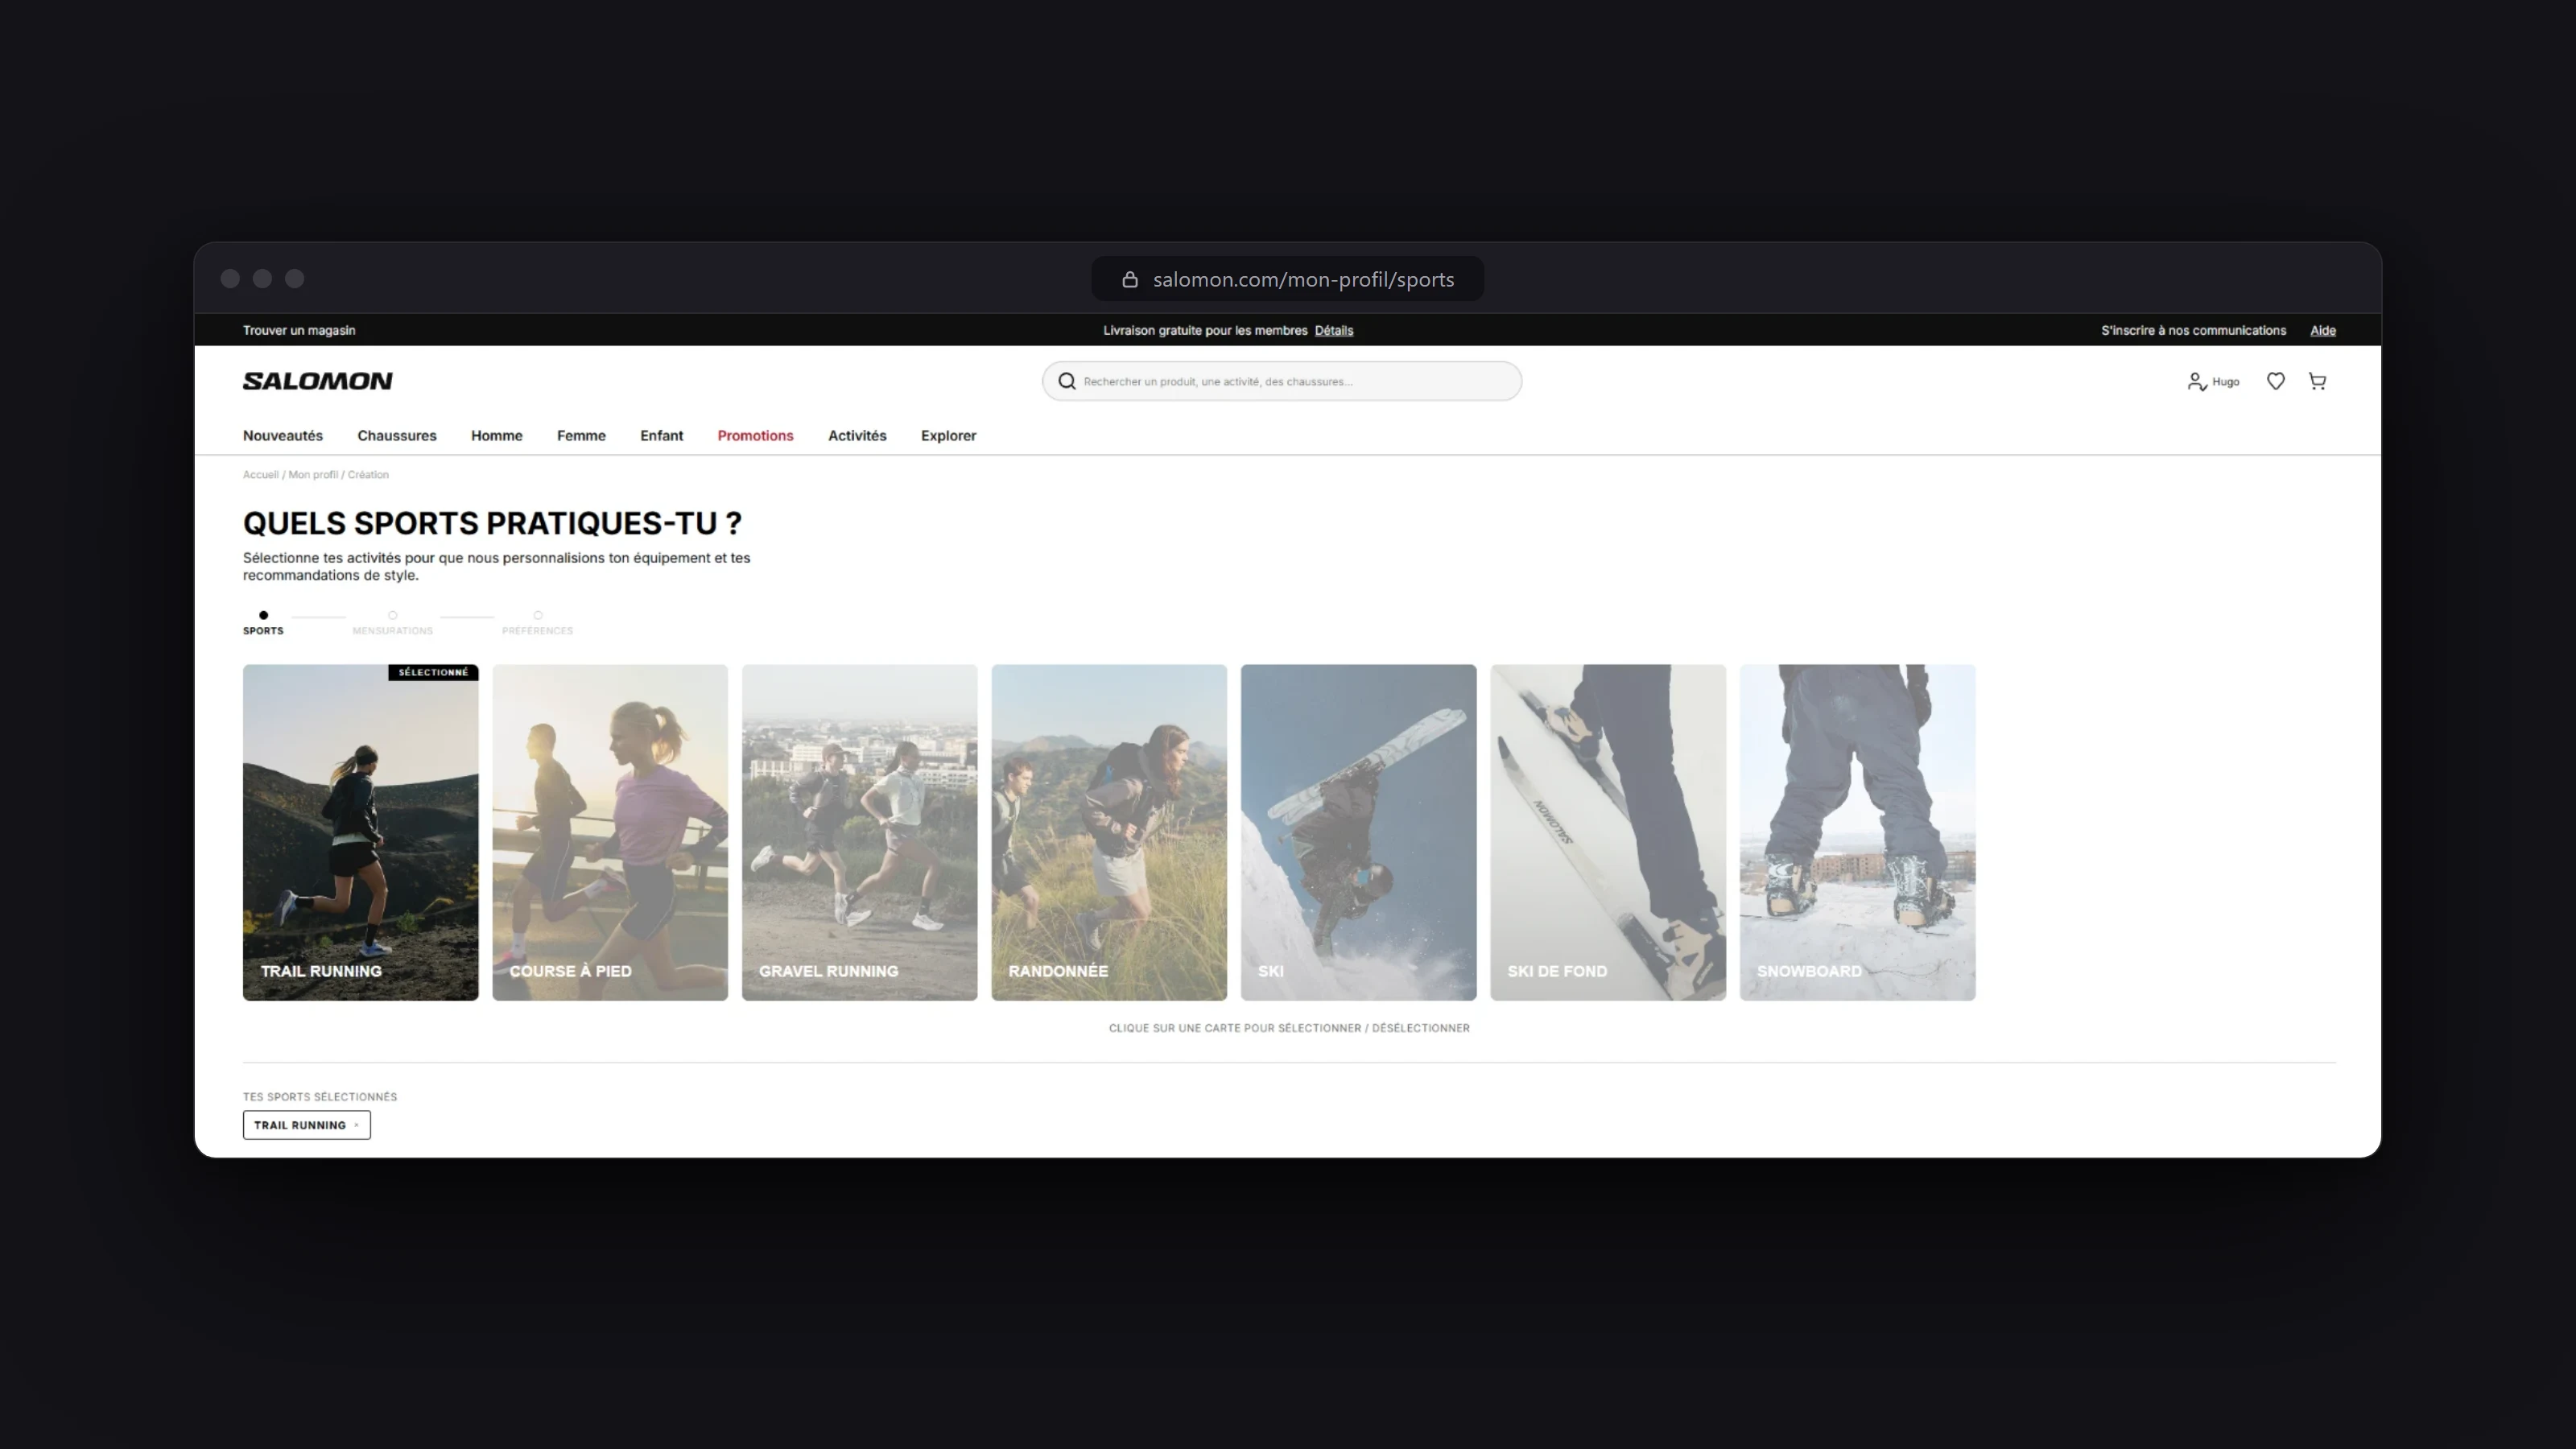Open the Activités menu
The height and width of the screenshot is (1449, 2576).
[857, 436]
